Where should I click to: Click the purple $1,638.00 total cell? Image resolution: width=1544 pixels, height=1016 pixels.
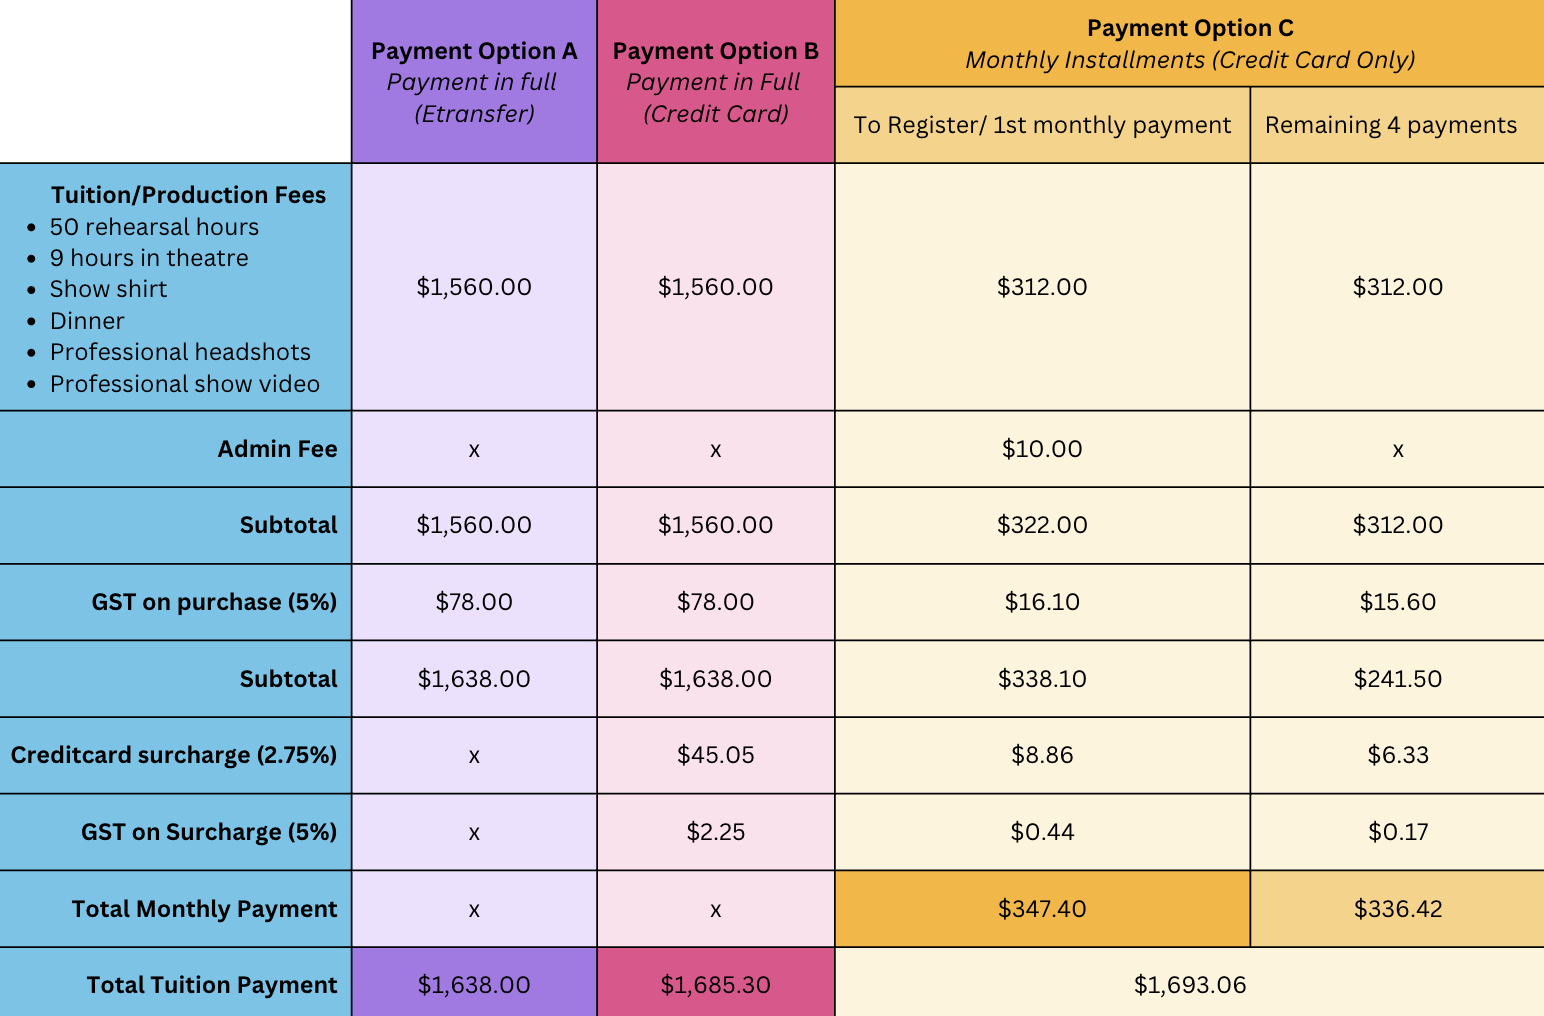click(x=474, y=982)
